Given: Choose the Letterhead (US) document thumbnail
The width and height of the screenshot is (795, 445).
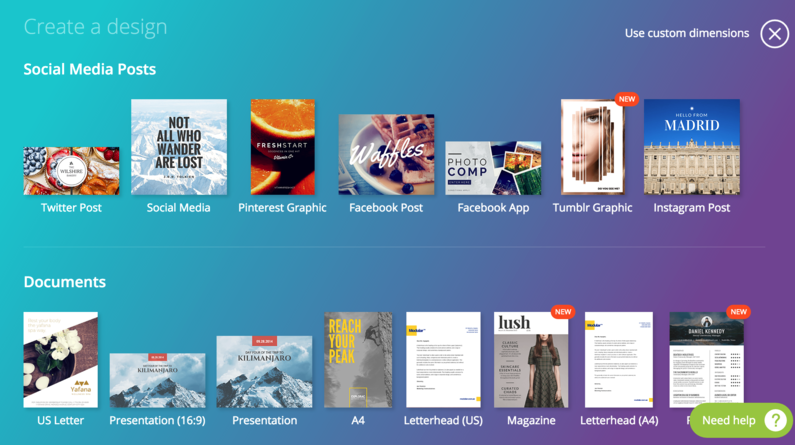Looking at the screenshot, I should click(443, 360).
